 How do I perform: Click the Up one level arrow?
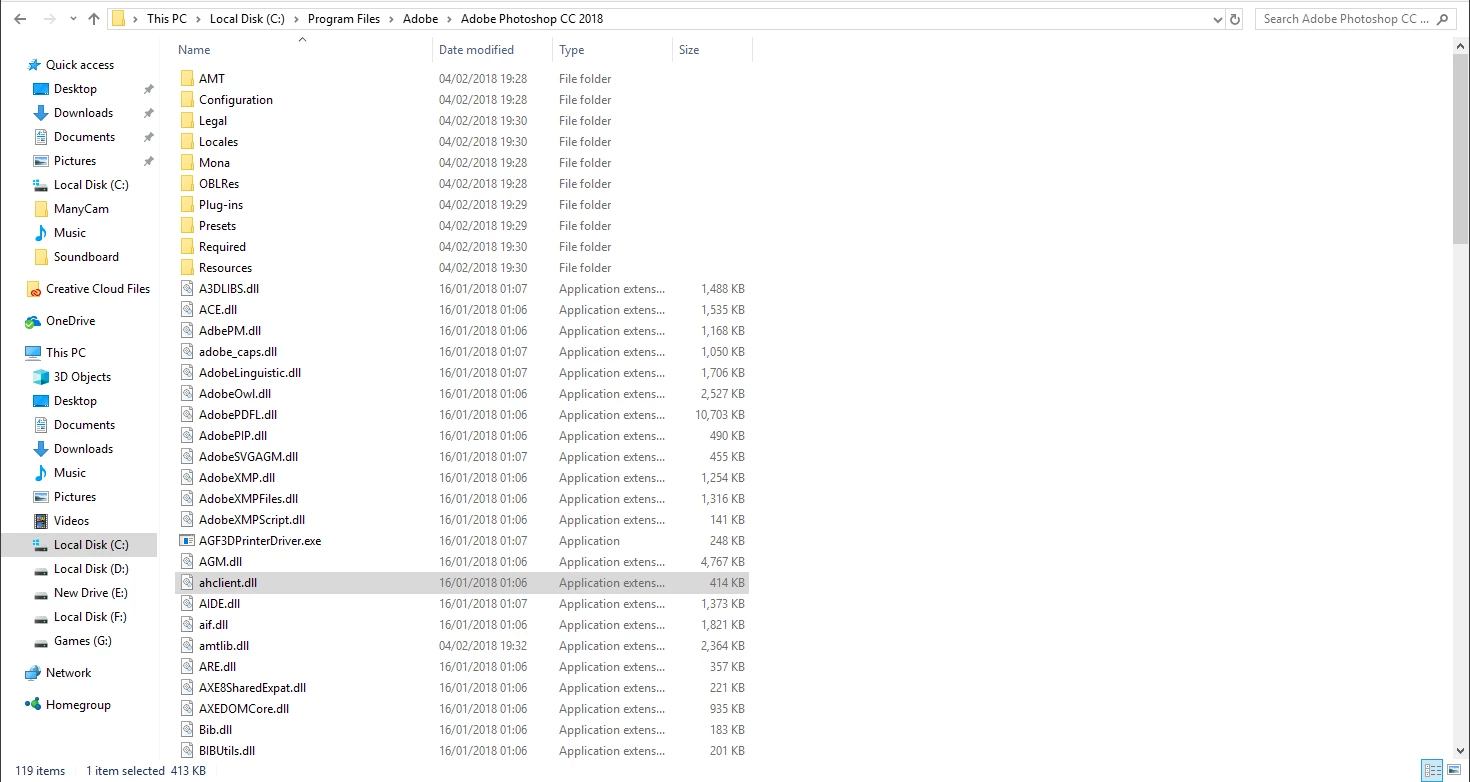94,19
